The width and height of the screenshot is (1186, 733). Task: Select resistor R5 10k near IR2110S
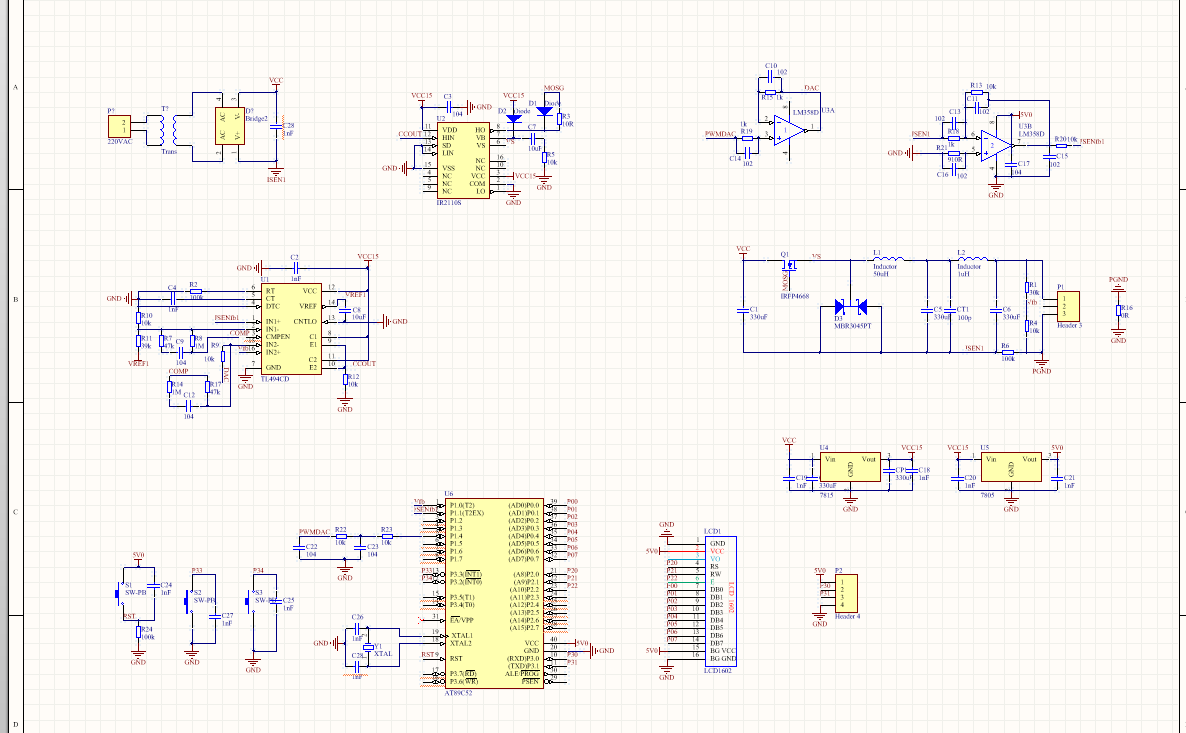tap(544, 157)
